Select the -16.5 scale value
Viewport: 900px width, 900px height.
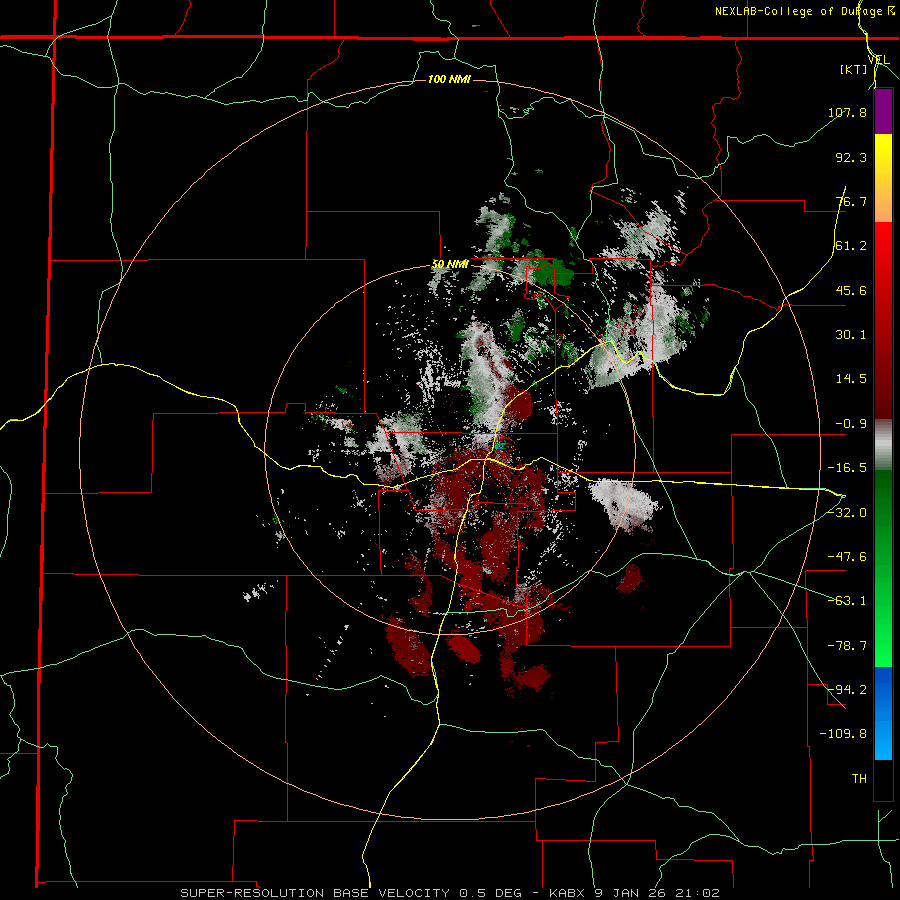click(x=847, y=468)
